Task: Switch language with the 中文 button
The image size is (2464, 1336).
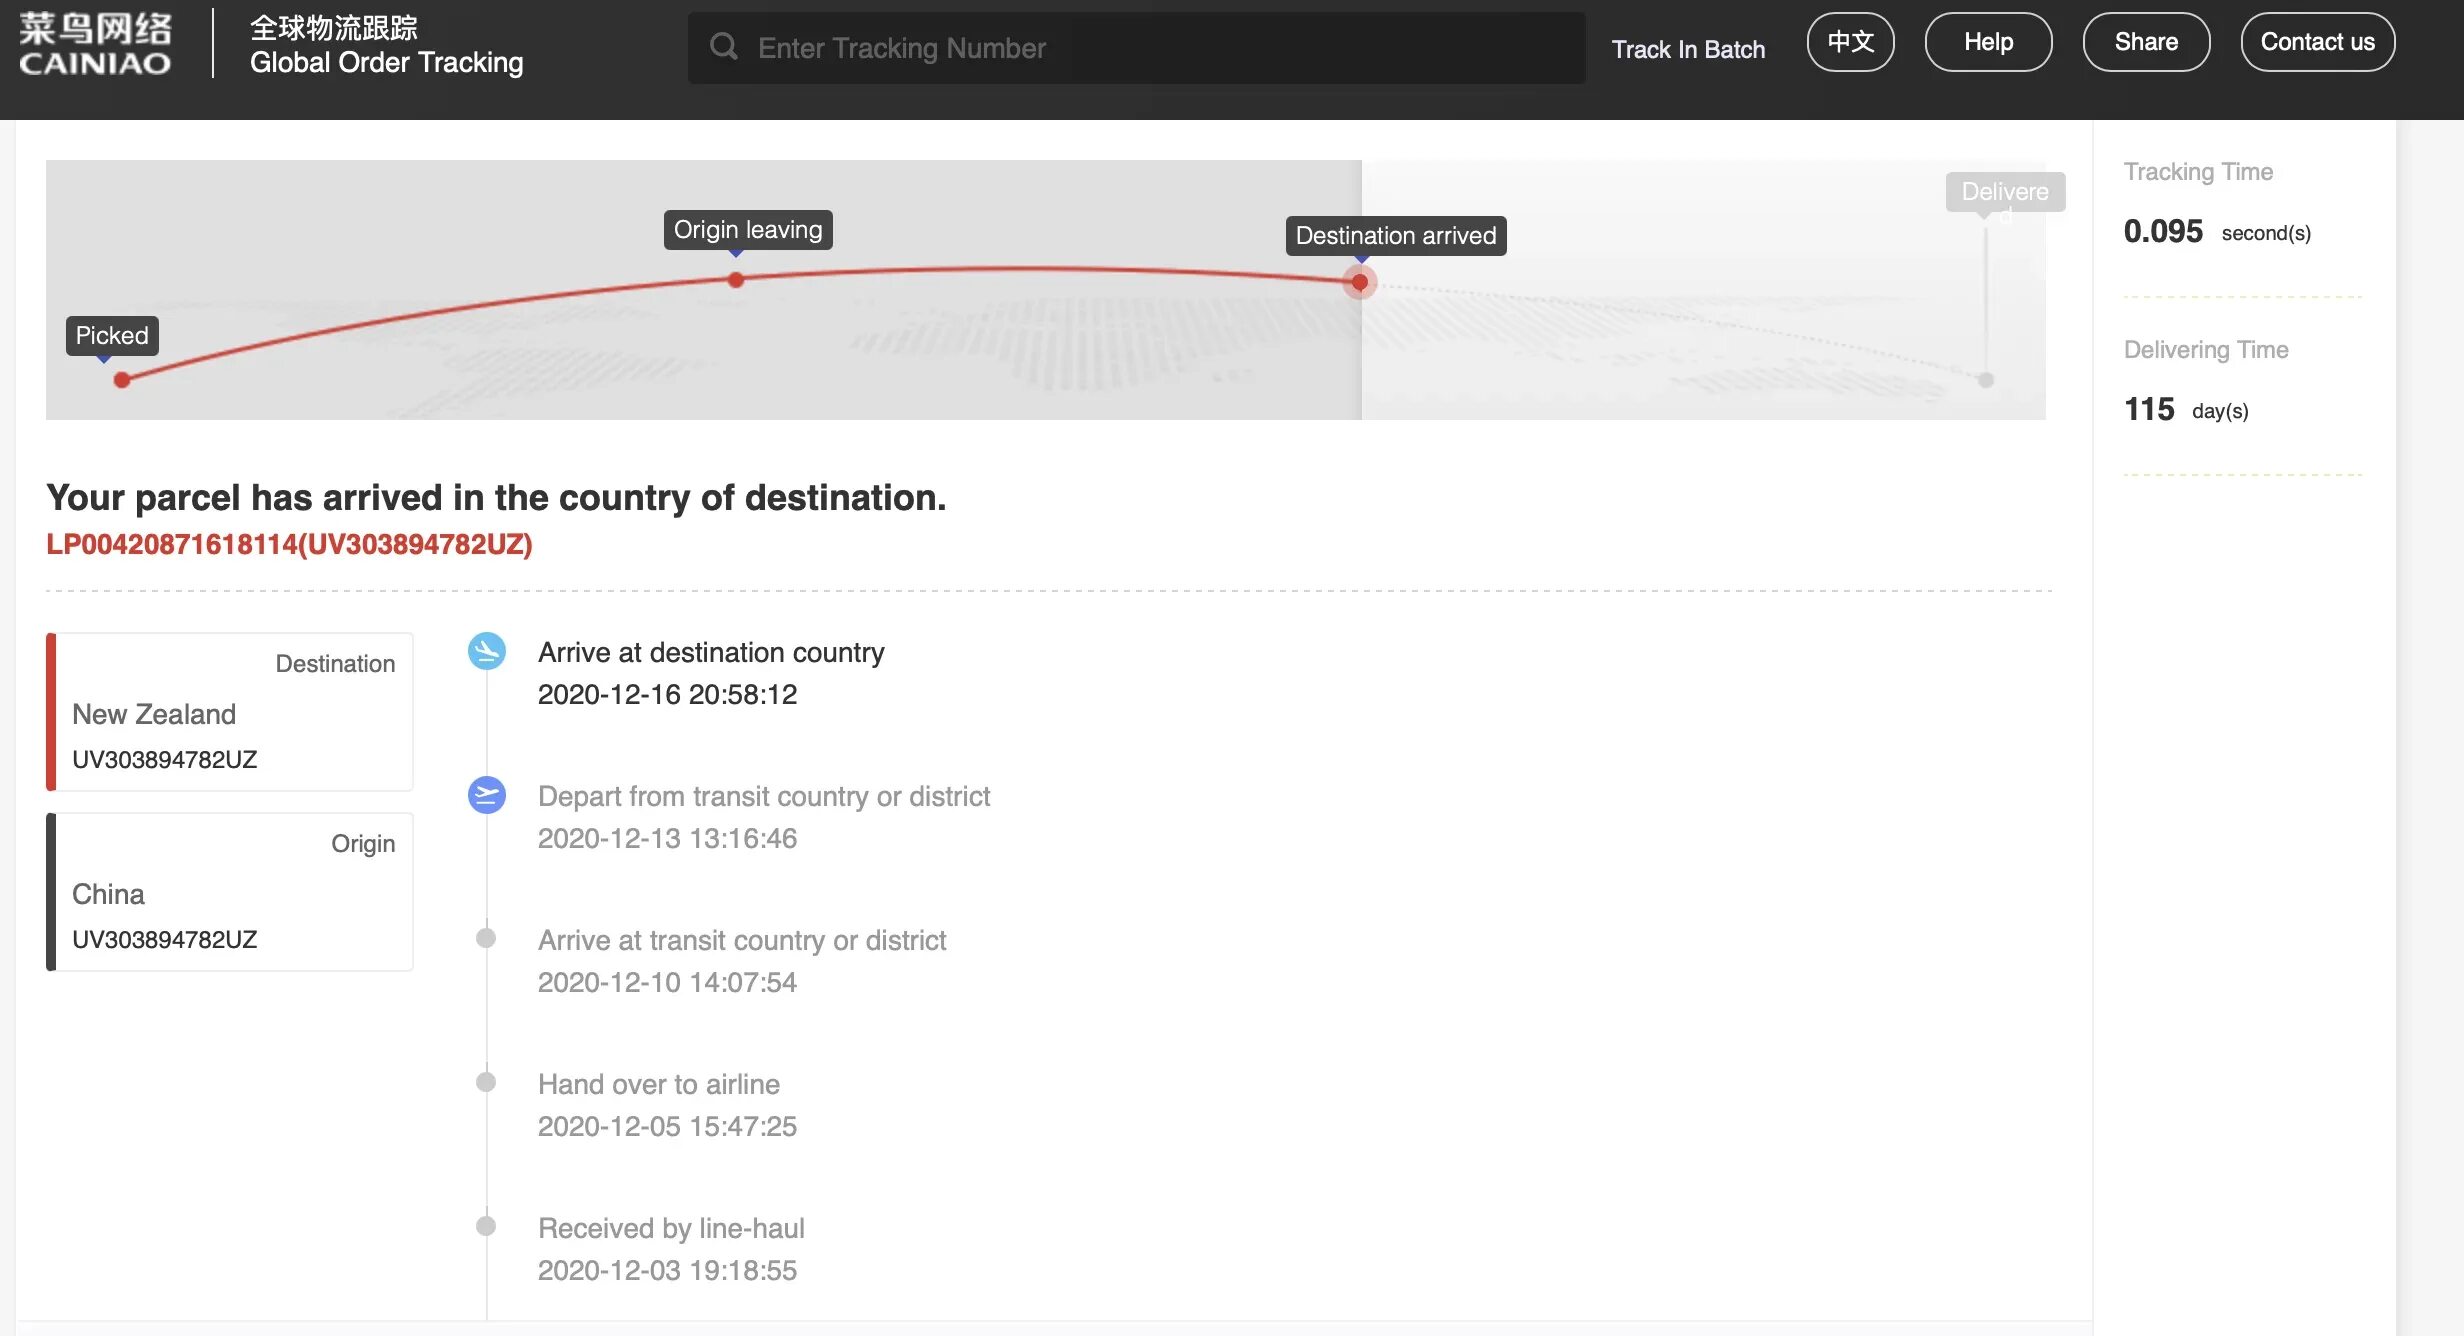Action: (x=1850, y=42)
